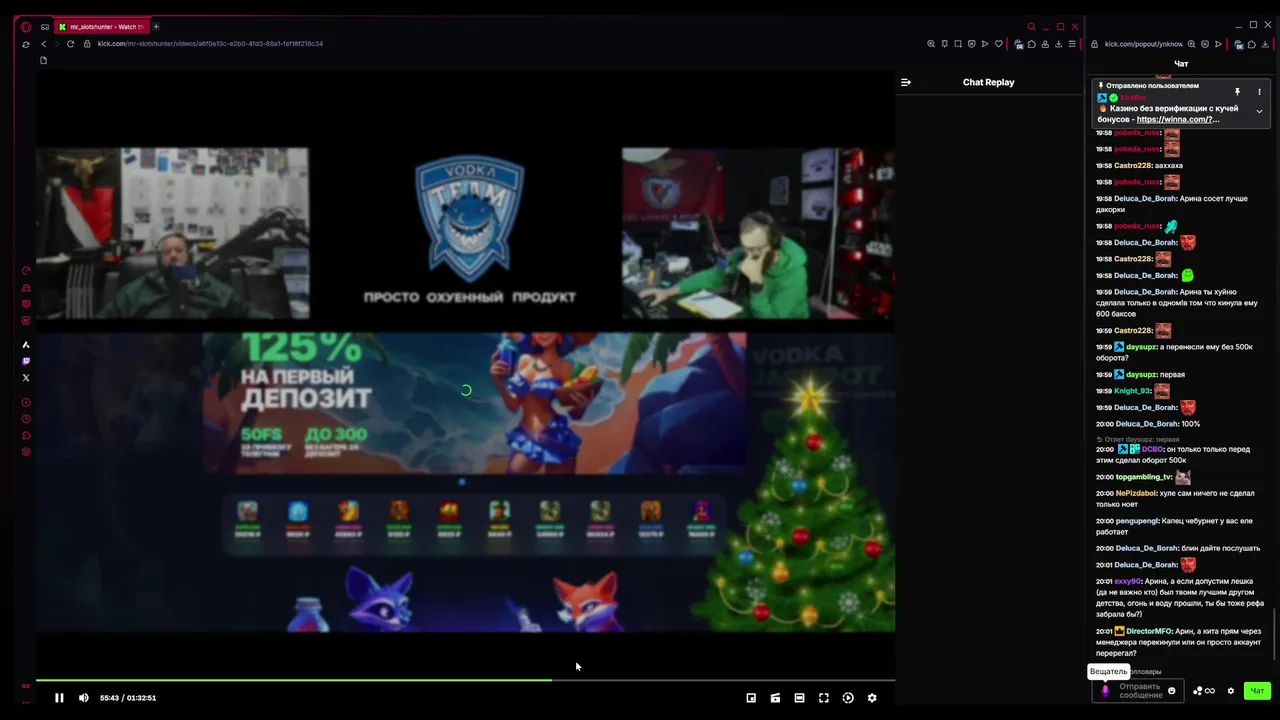Image resolution: width=1280 pixels, height=720 pixels.
Task: Open playback speed control in the player
Action: [848, 698]
